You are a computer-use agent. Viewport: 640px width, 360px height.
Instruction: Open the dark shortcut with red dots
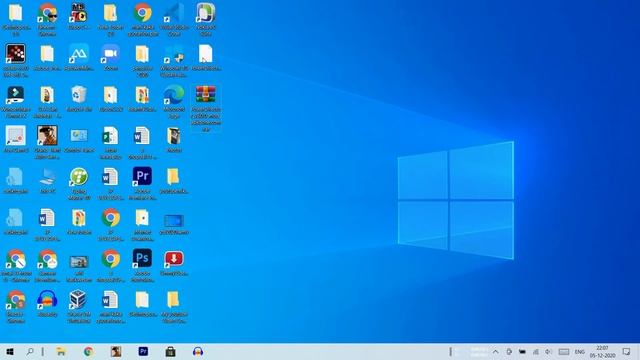coord(16,60)
